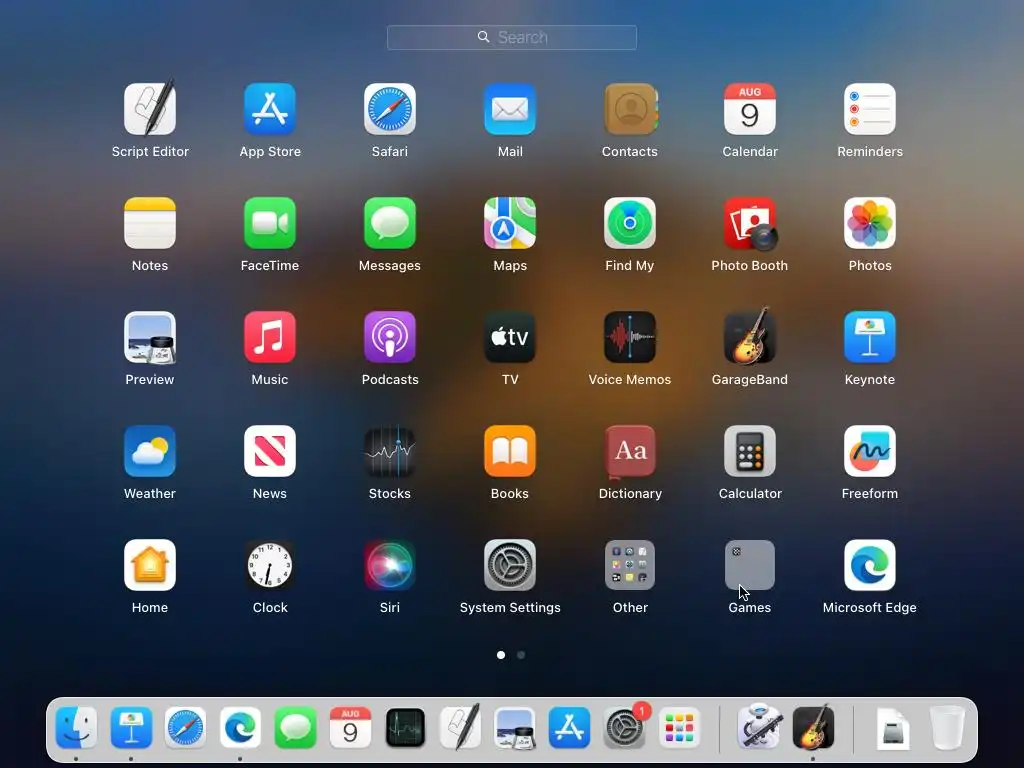This screenshot has width=1024, height=768.
Task: Launch the Home app
Action: tap(150, 565)
